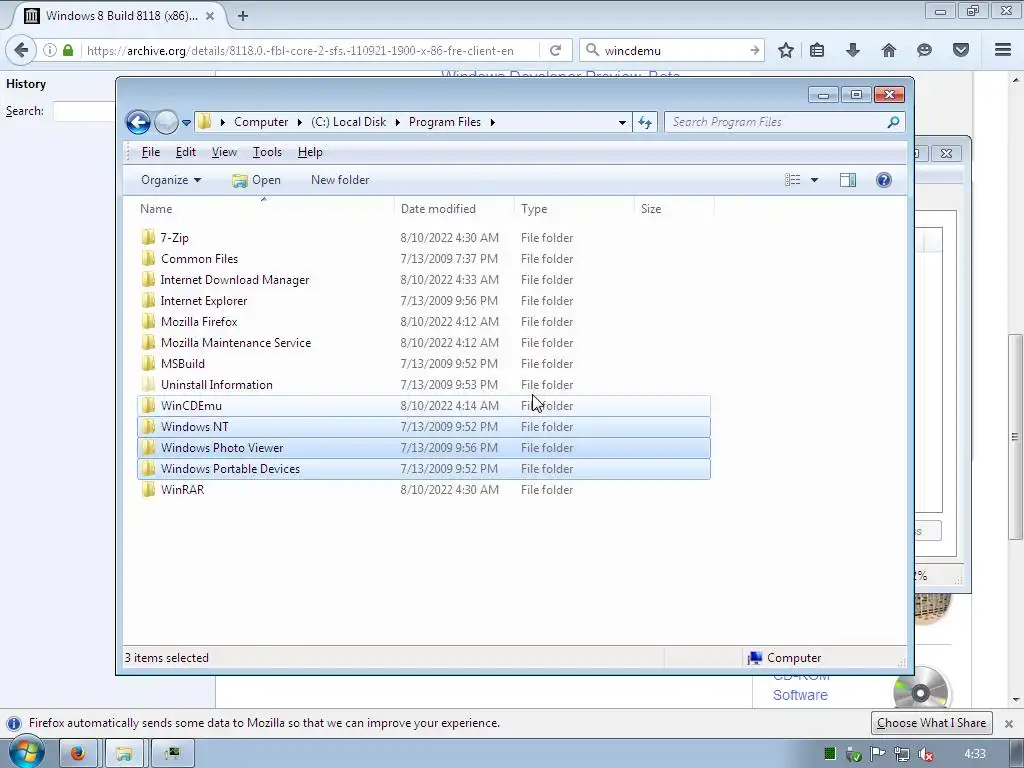Select the Common Files folder

pyautogui.click(x=424, y=259)
